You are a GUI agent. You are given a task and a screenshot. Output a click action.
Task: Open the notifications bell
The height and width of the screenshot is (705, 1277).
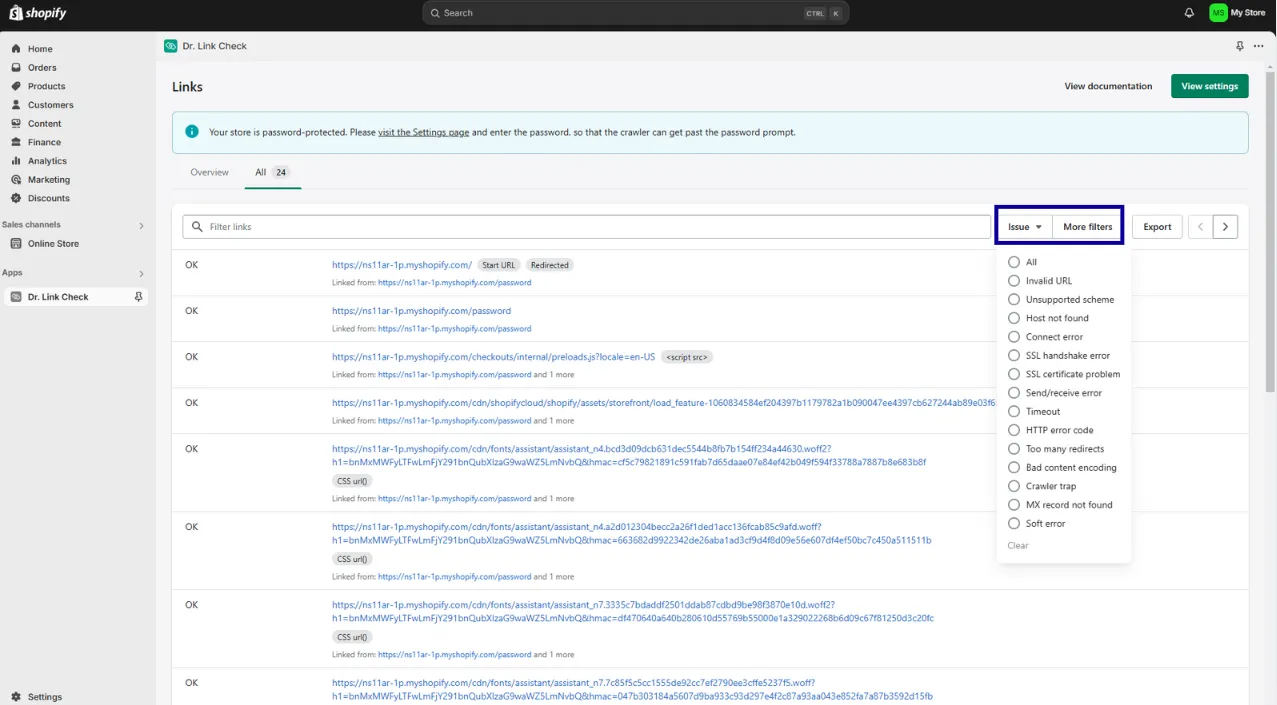coord(1189,13)
